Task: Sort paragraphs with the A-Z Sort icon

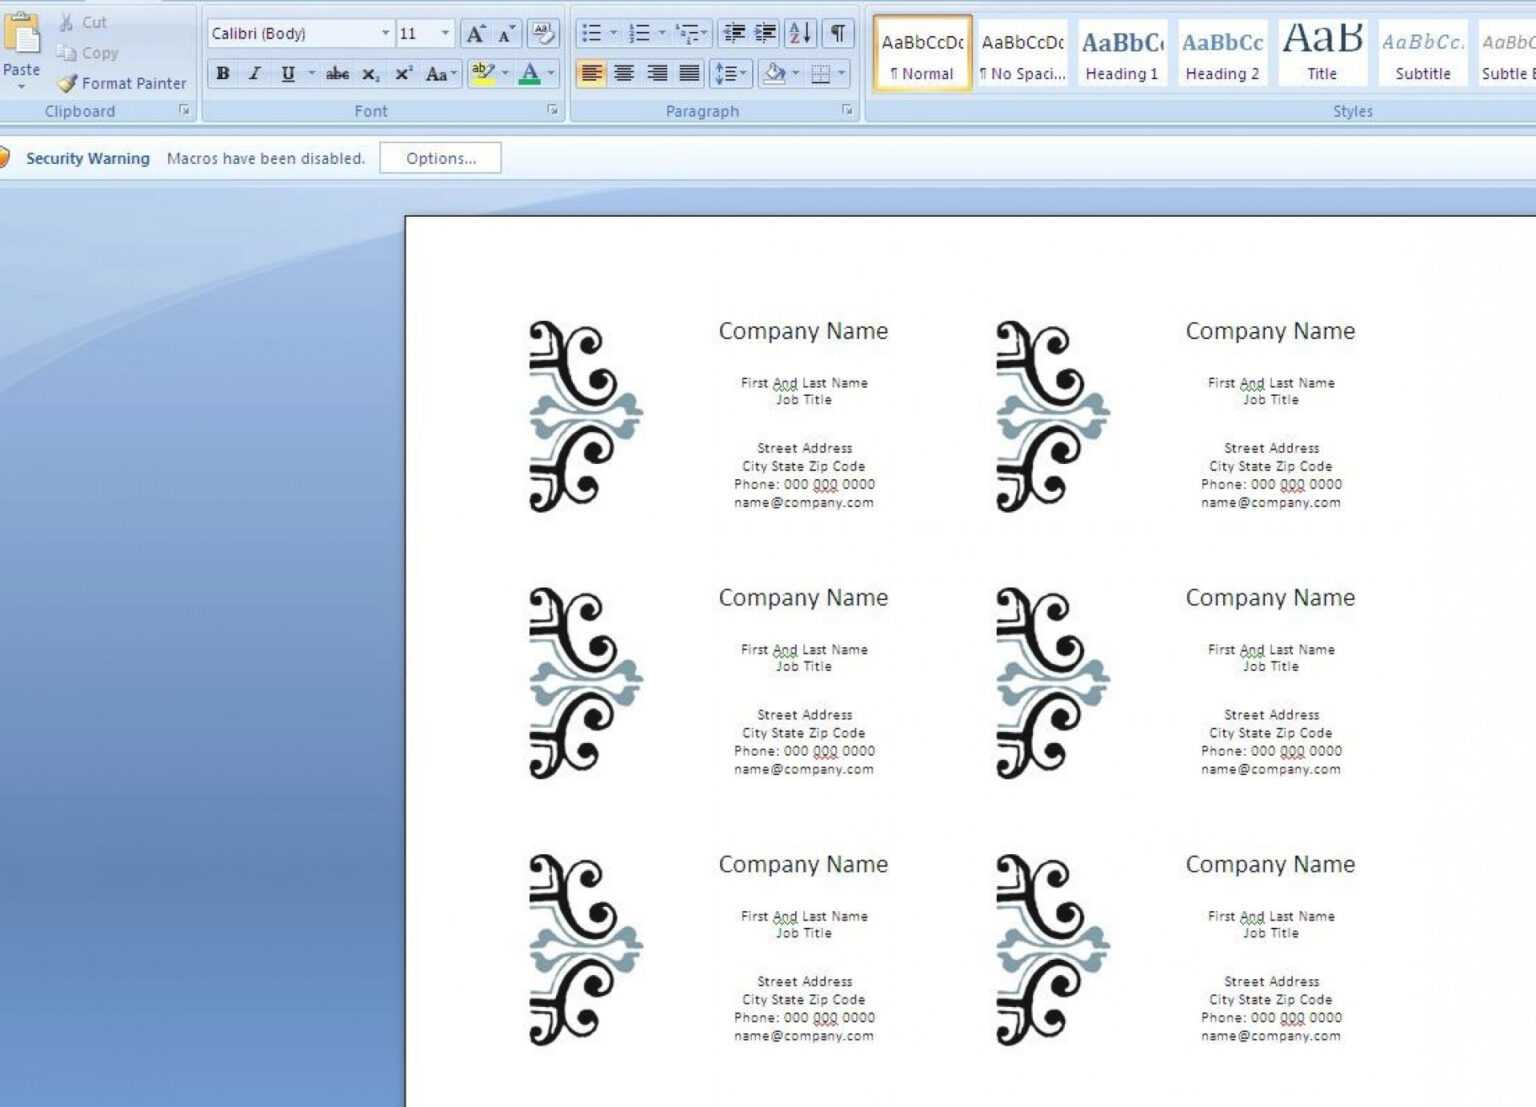Action: [798, 32]
